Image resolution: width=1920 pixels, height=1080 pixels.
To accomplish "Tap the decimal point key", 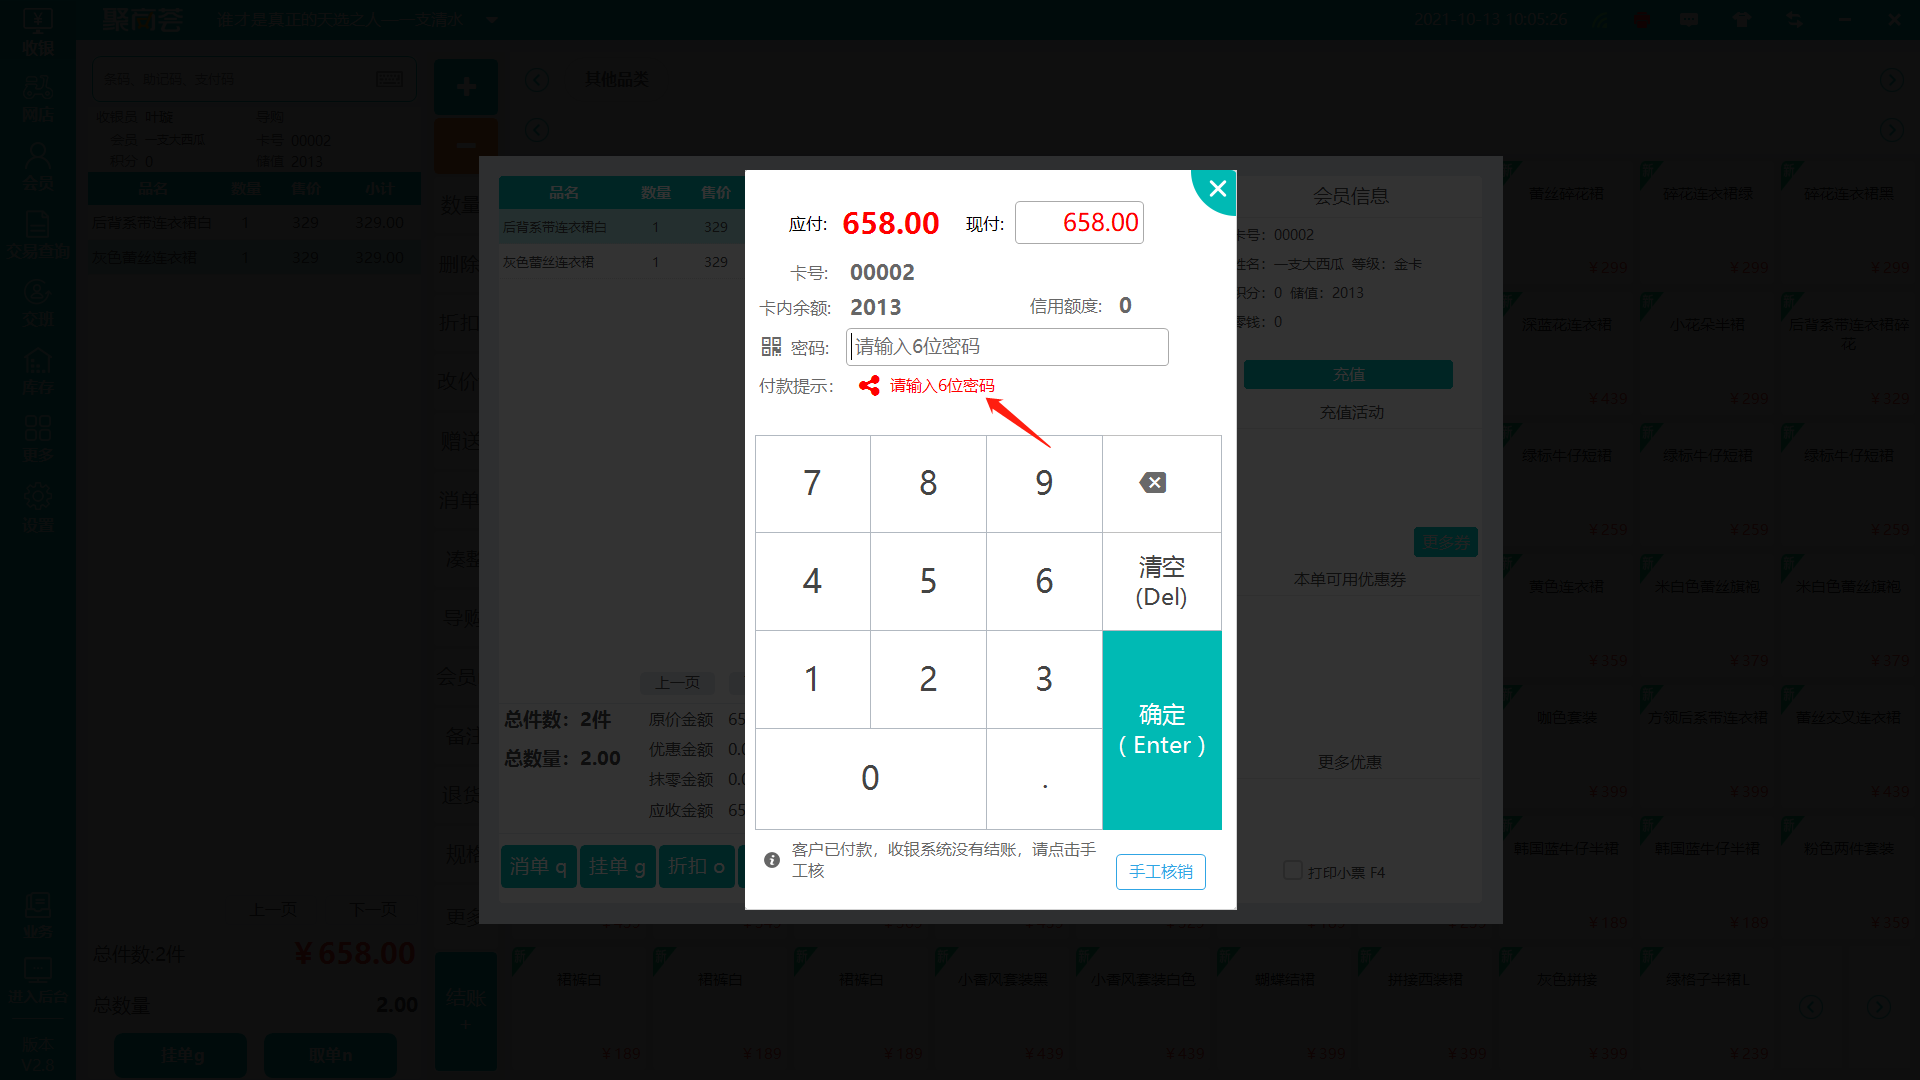I will click(1044, 778).
